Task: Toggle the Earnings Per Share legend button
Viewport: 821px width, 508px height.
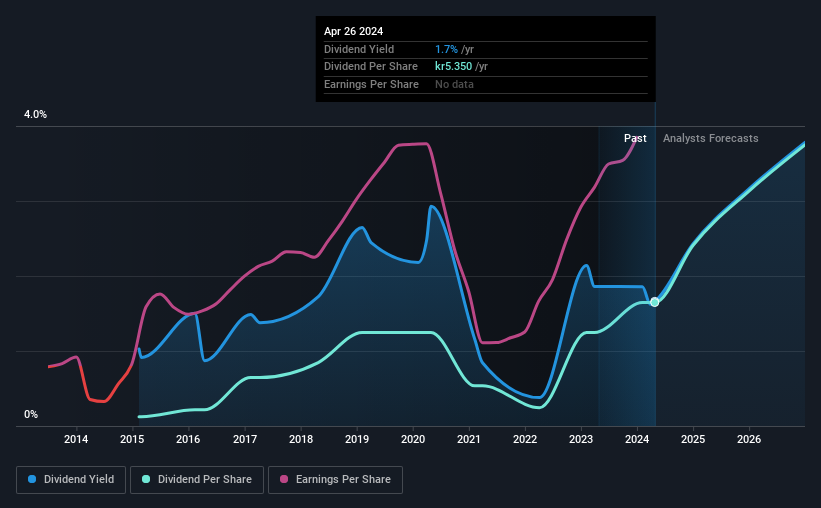Action: tap(335, 480)
